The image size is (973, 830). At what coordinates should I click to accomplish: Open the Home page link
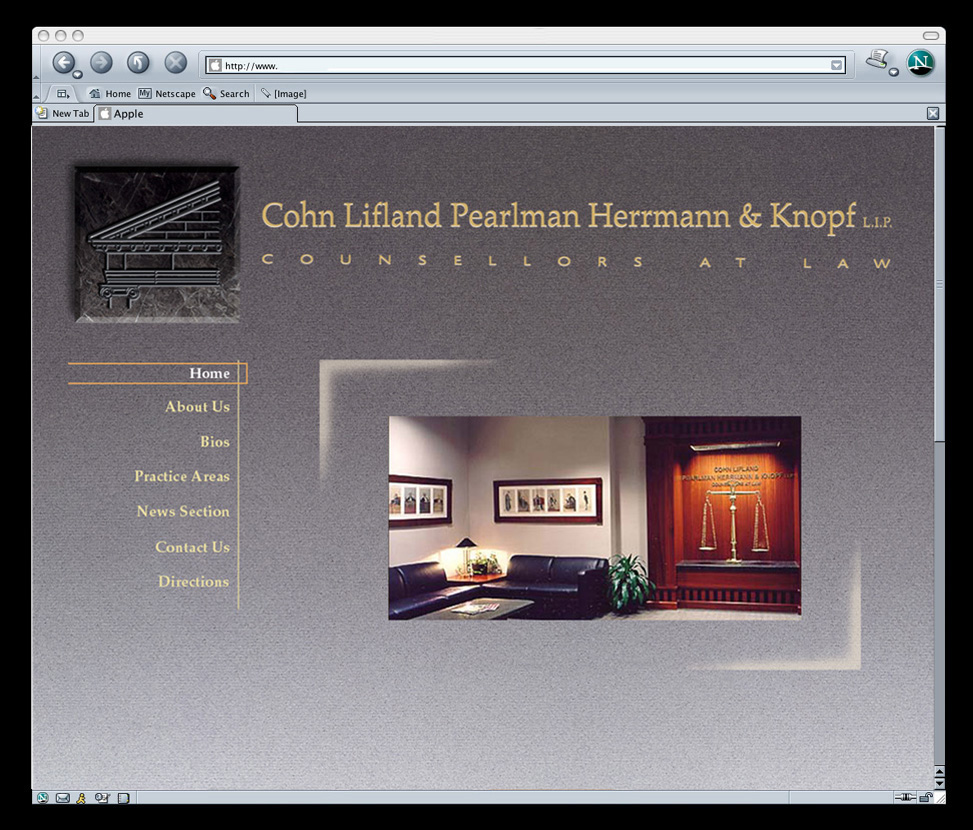(x=210, y=373)
